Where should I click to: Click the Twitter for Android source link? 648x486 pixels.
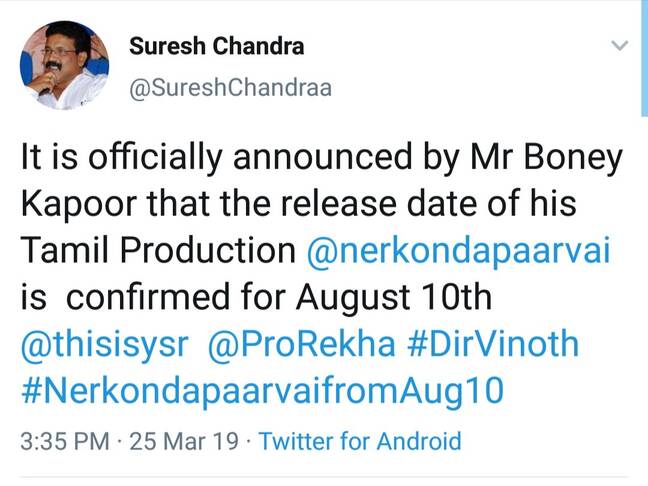point(360,441)
